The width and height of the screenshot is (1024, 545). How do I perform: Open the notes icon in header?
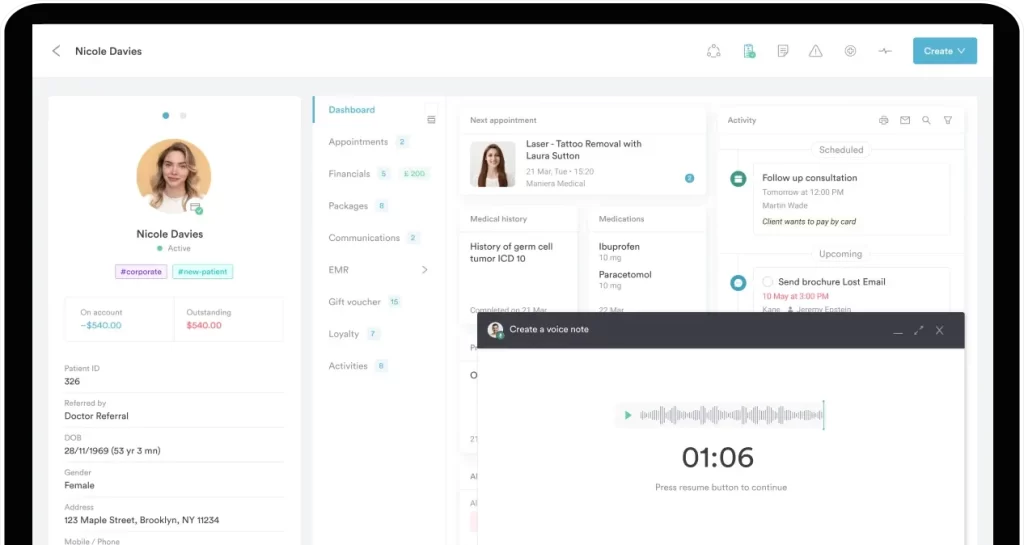(x=782, y=51)
